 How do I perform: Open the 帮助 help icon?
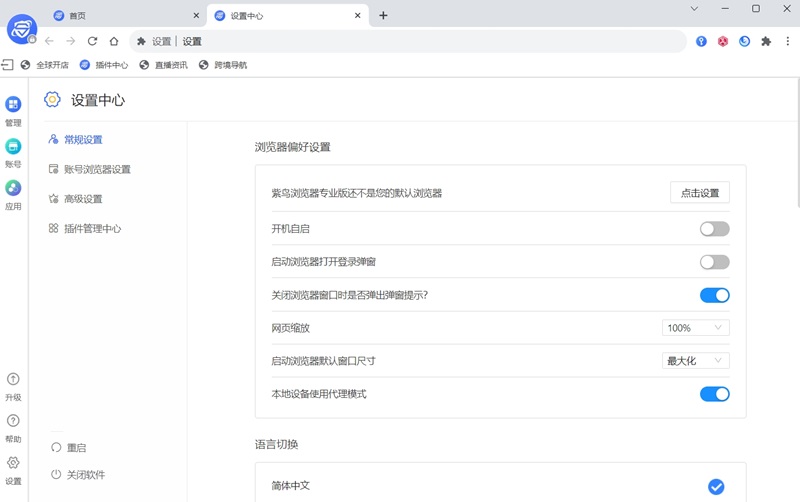click(13, 421)
